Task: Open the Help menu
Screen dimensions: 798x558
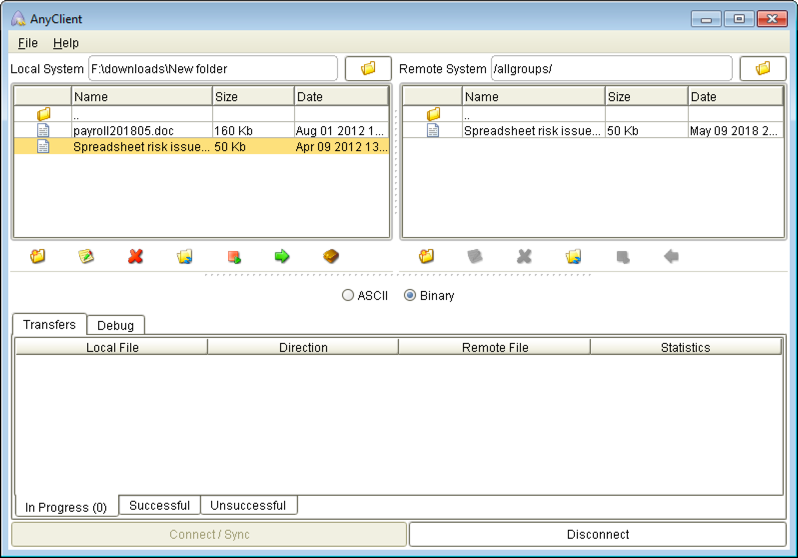Action: [x=66, y=43]
